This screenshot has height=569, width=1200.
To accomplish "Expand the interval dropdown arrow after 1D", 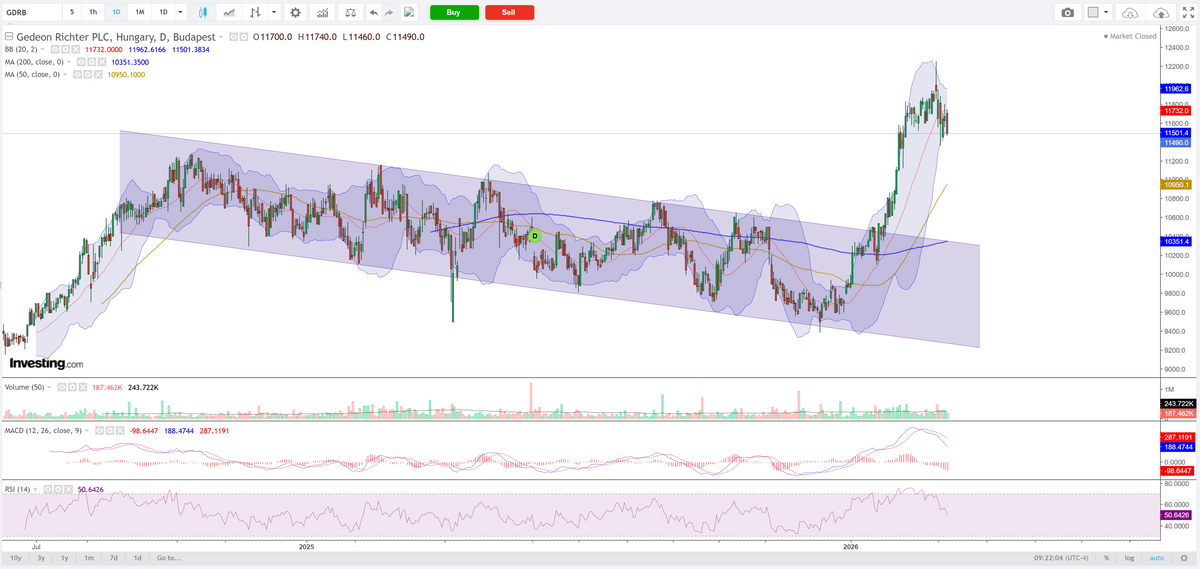I will [179, 12].
